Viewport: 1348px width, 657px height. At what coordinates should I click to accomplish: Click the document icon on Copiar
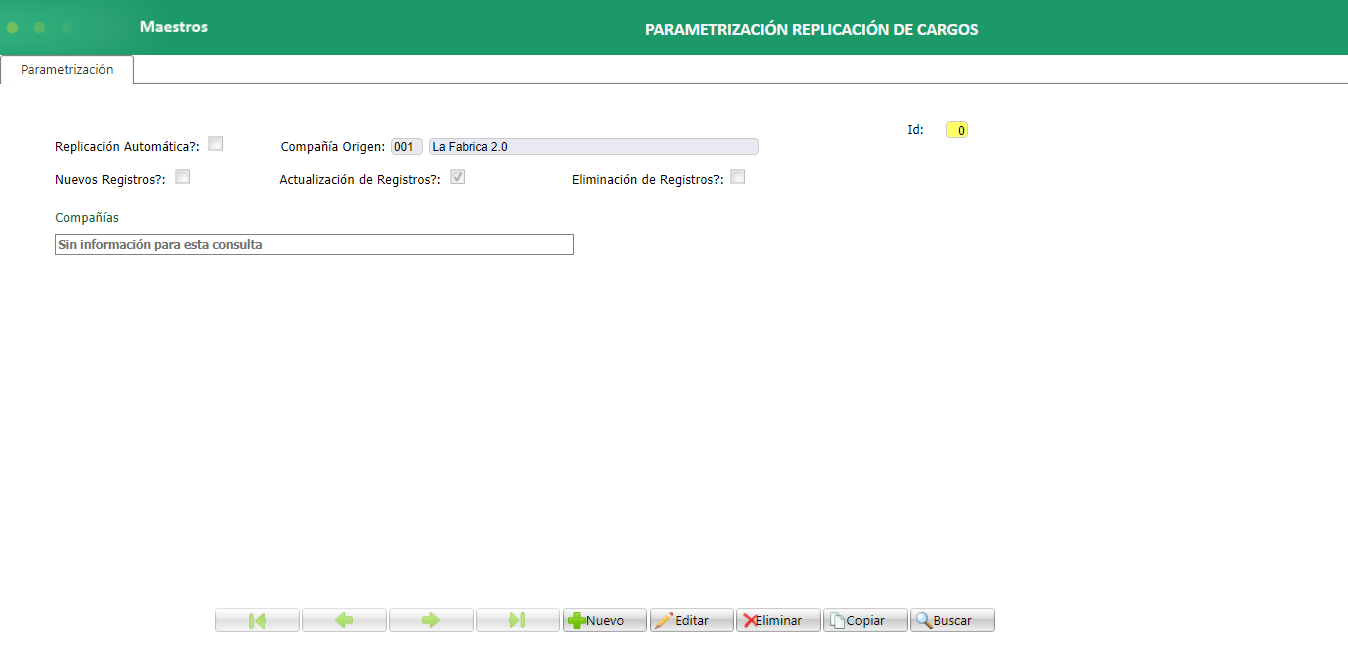point(838,620)
